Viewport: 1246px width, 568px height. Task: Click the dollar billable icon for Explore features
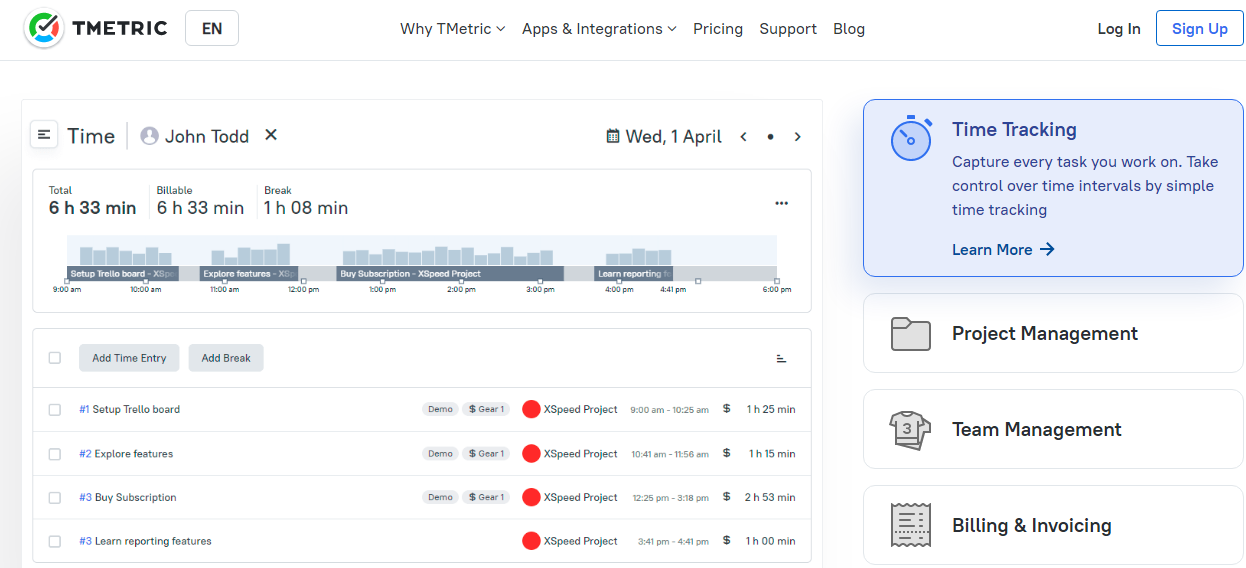727,453
